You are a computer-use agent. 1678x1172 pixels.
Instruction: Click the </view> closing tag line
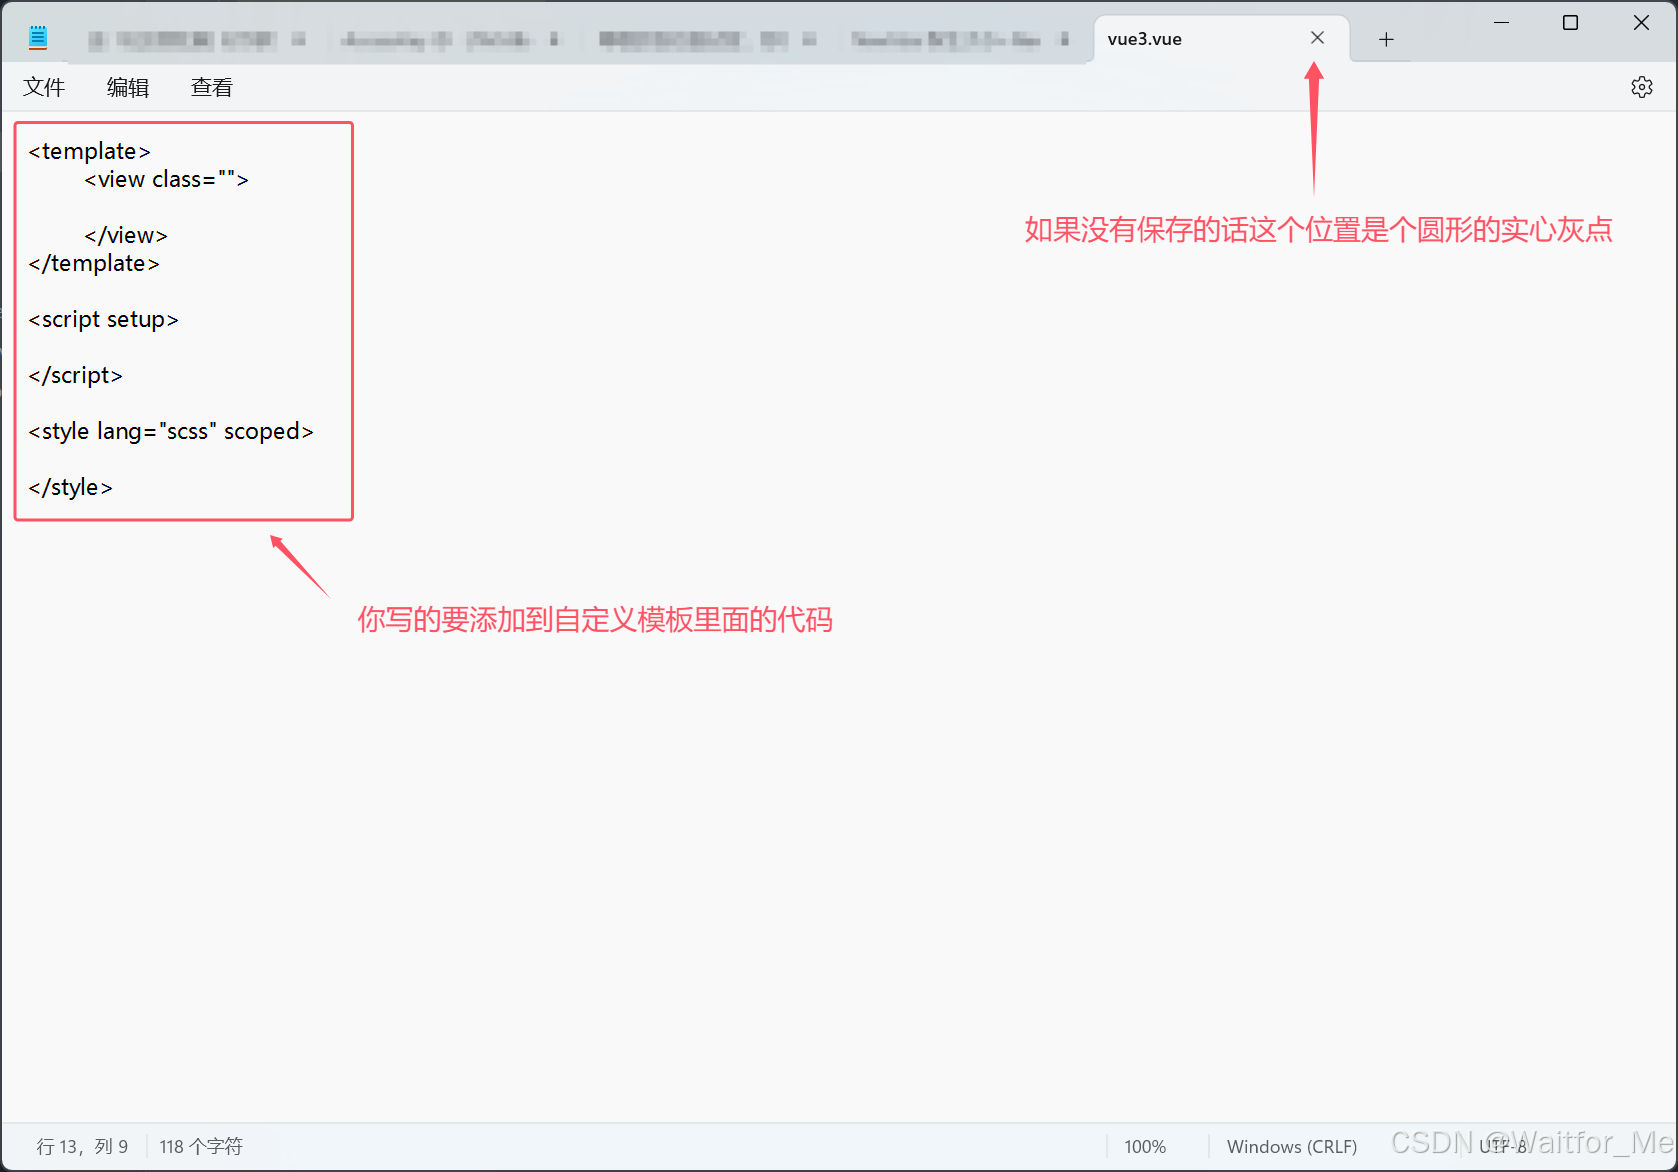point(126,235)
